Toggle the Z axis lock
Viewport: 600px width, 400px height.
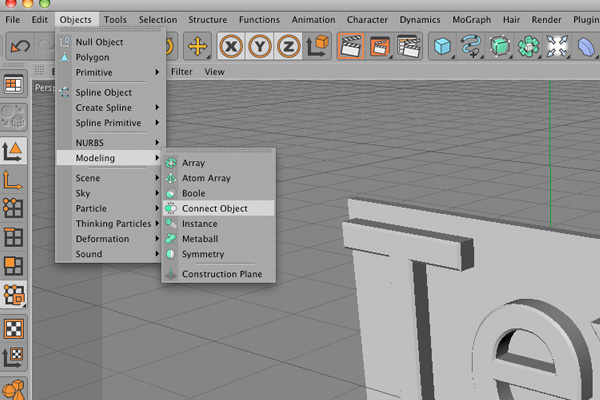tap(288, 46)
